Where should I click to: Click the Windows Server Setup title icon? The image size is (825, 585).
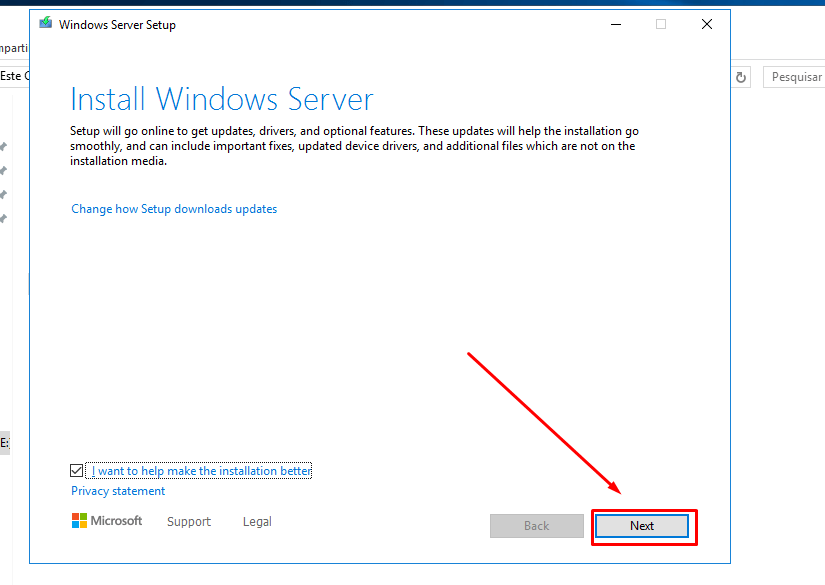point(46,23)
